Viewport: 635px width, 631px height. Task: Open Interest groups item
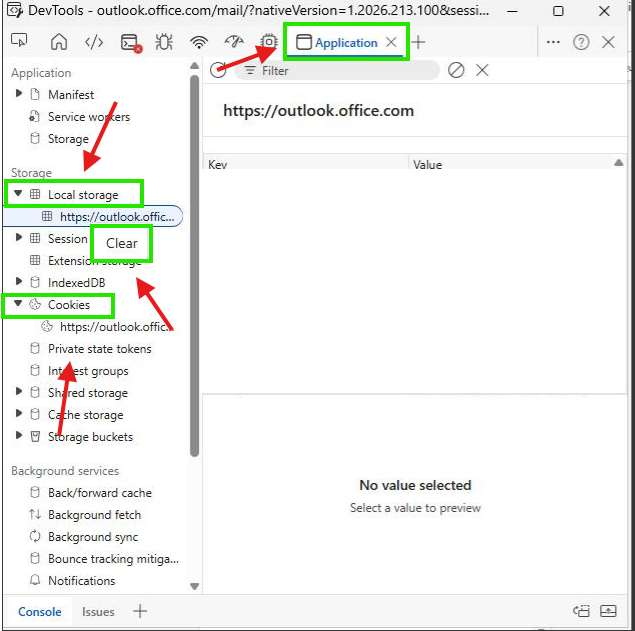coord(88,371)
